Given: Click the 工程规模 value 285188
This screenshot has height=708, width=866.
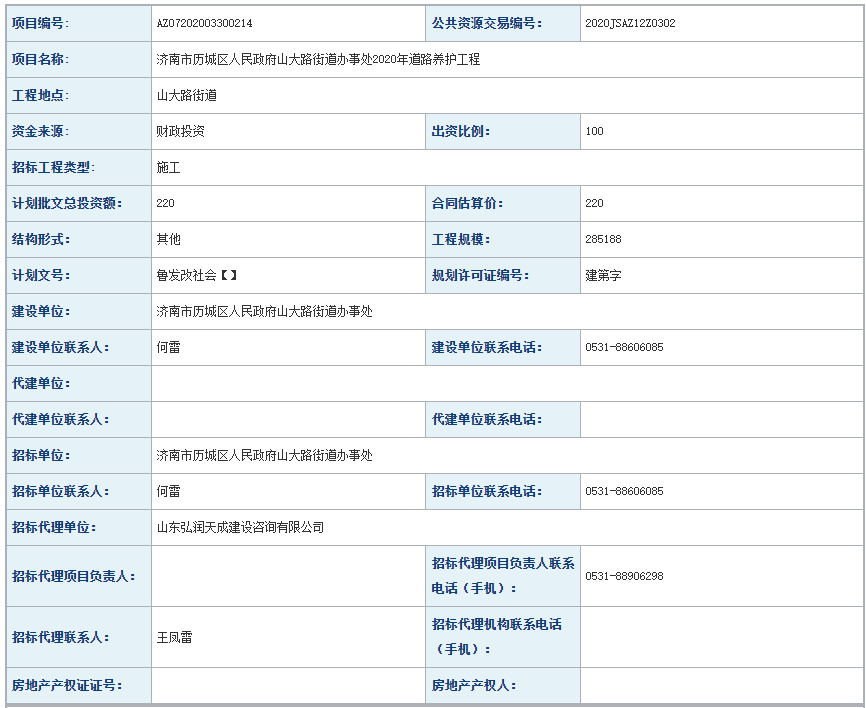Looking at the screenshot, I should (x=603, y=239).
